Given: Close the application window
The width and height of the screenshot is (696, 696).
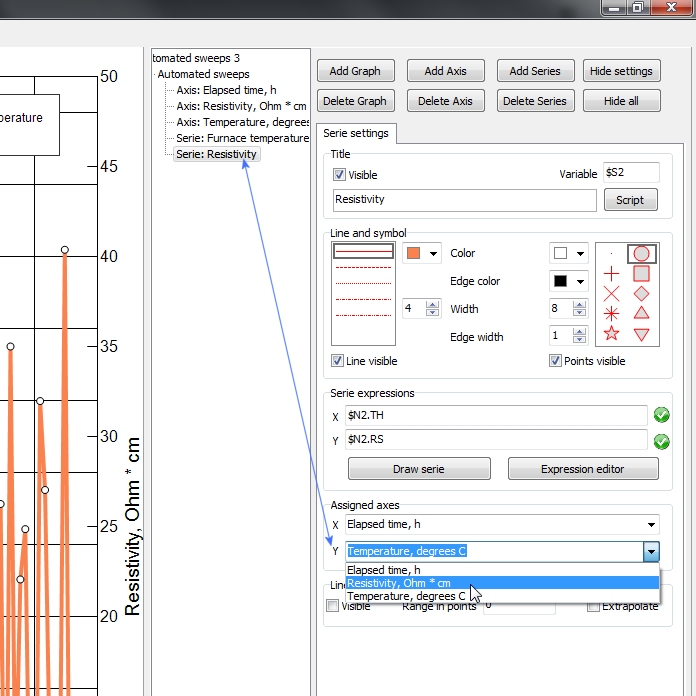Looking at the screenshot, I should pos(671,8).
